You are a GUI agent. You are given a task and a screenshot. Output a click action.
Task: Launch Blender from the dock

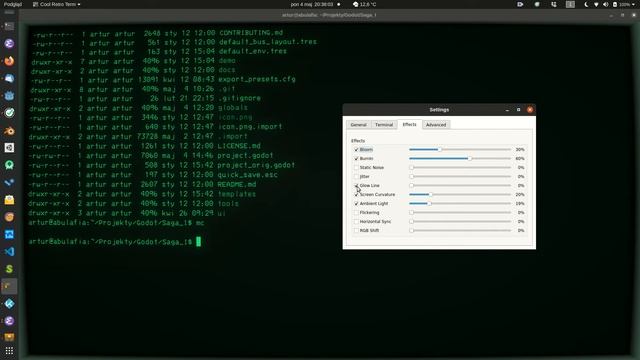tap(9, 131)
